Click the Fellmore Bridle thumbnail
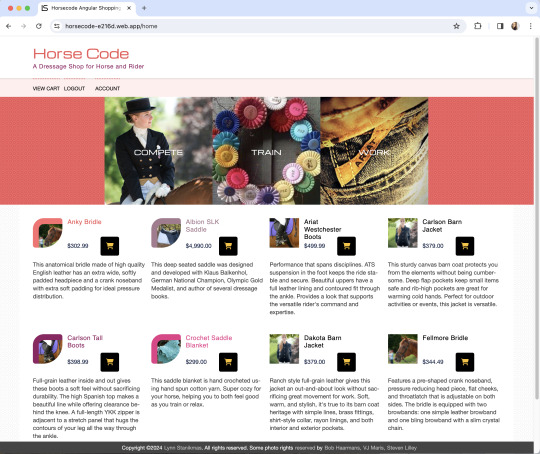 (403, 349)
